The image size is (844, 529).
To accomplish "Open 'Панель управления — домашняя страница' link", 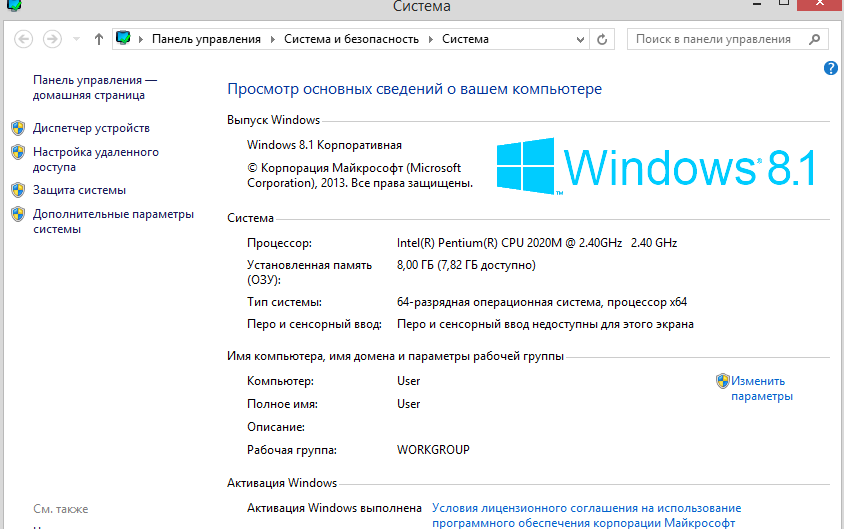I will (95, 88).
